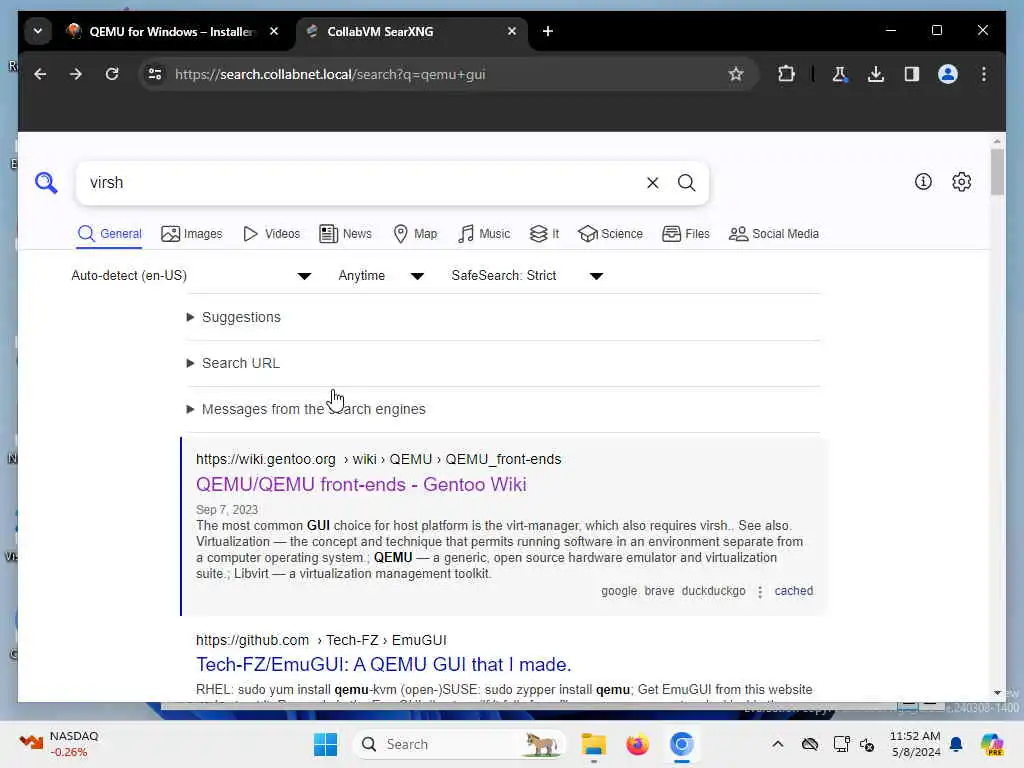Switch to Videos category

coord(271,234)
